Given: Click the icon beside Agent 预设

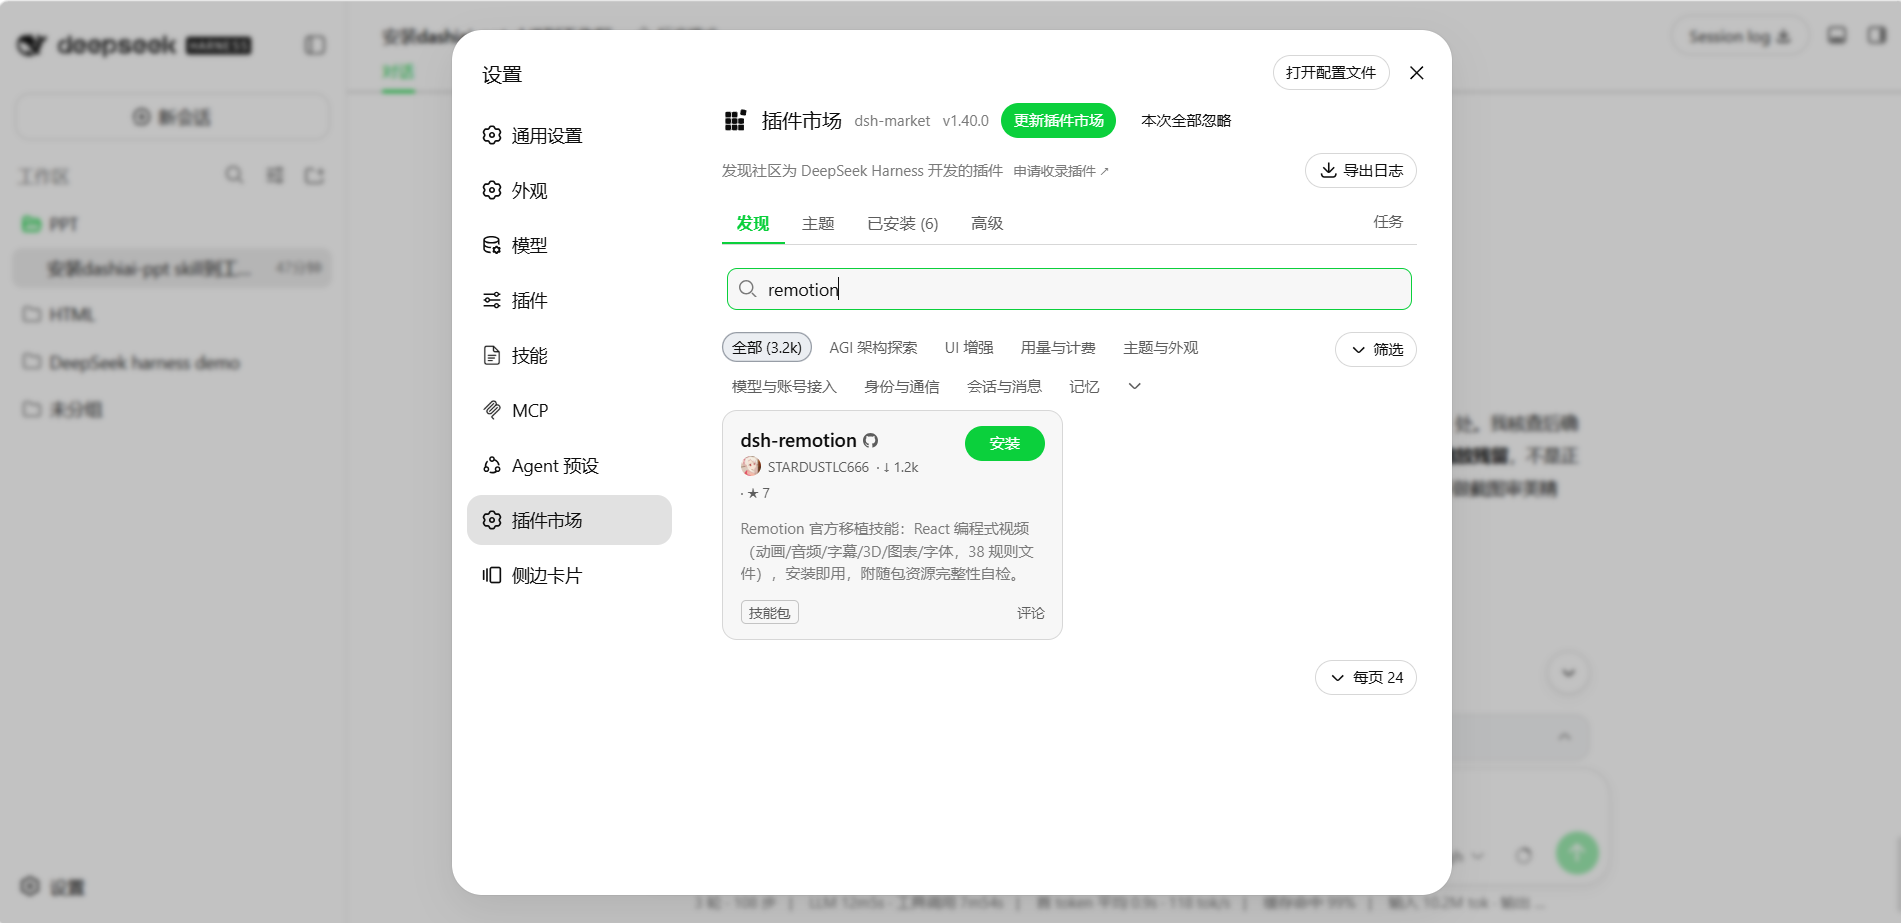Looking at the screenshot, I should [x=492, y=465].
